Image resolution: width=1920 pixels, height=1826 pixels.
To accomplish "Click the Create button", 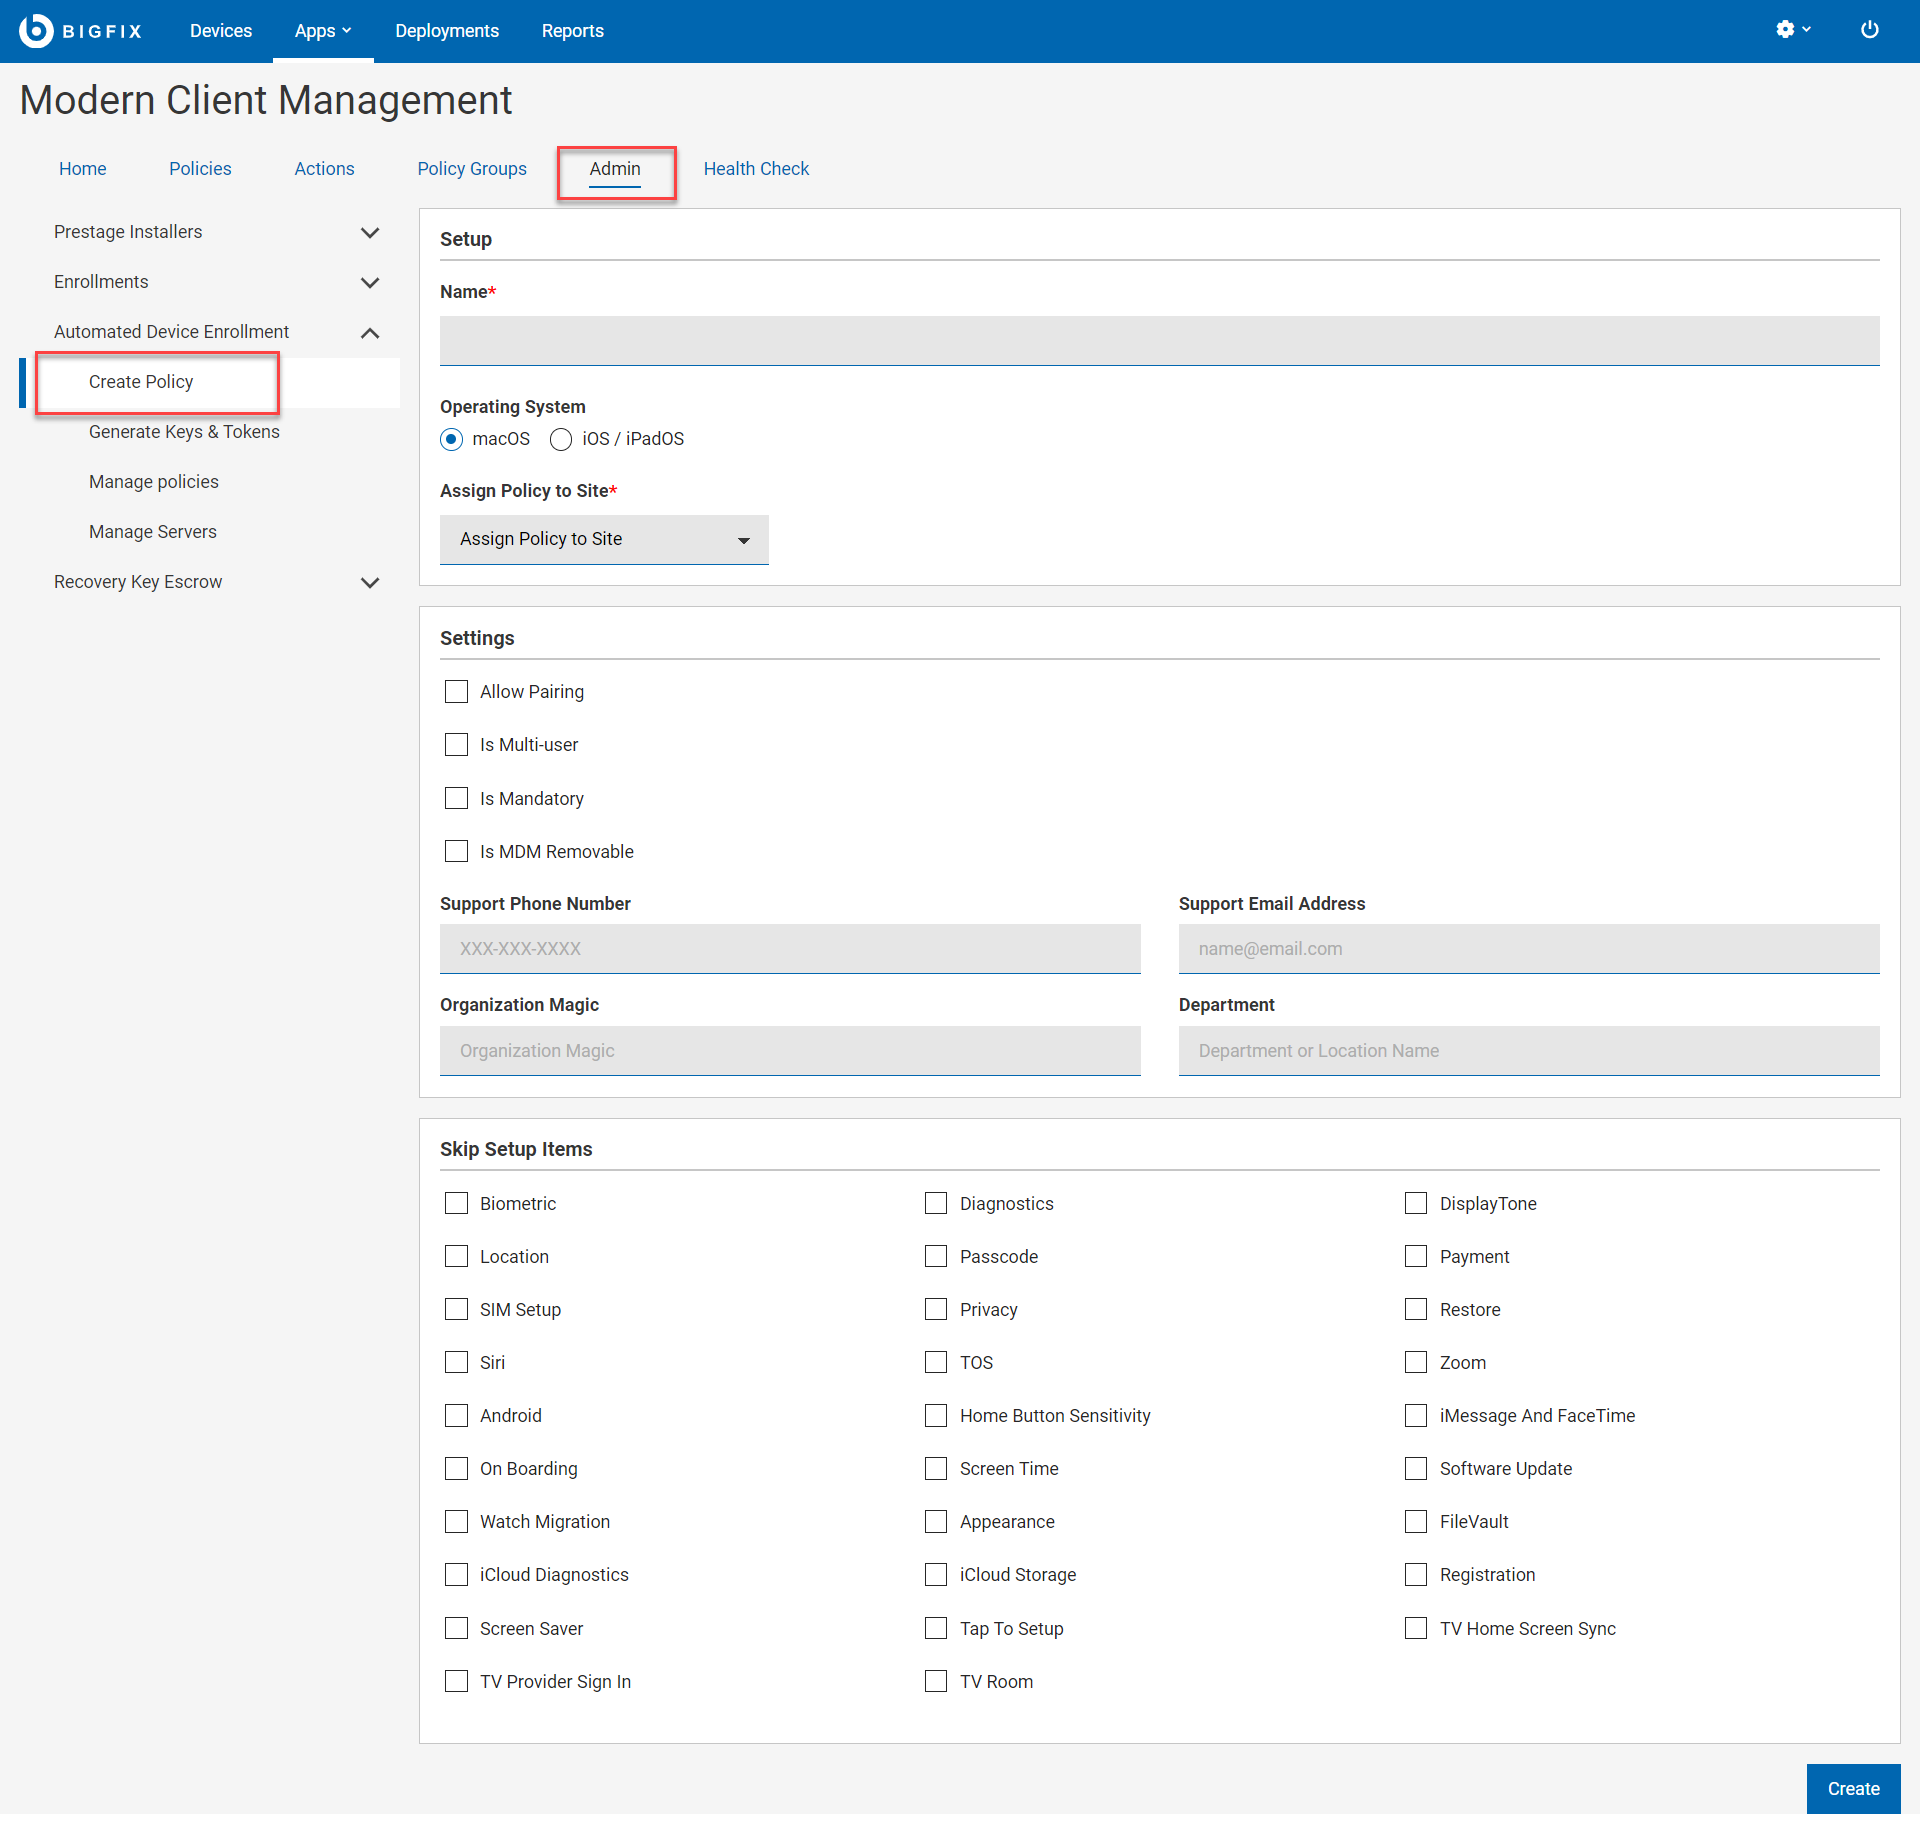I will point(1852,1789).
